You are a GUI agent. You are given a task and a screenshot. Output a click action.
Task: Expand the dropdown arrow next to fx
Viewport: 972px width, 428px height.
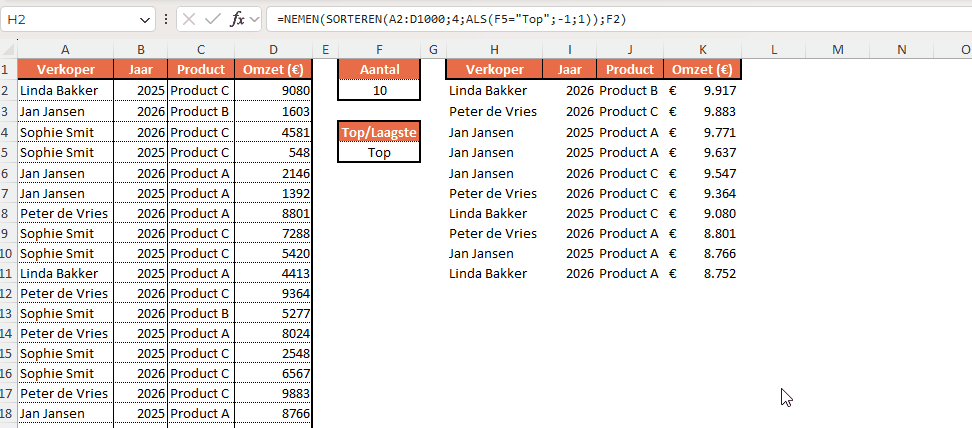255,19
